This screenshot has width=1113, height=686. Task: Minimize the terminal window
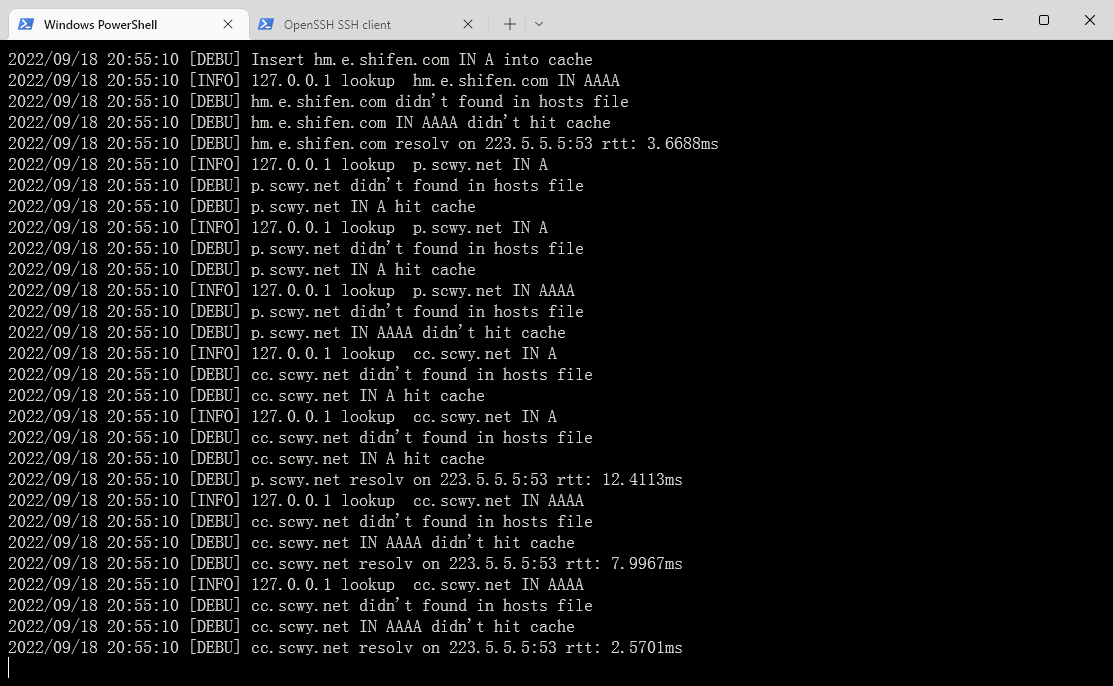pos(998,20)
